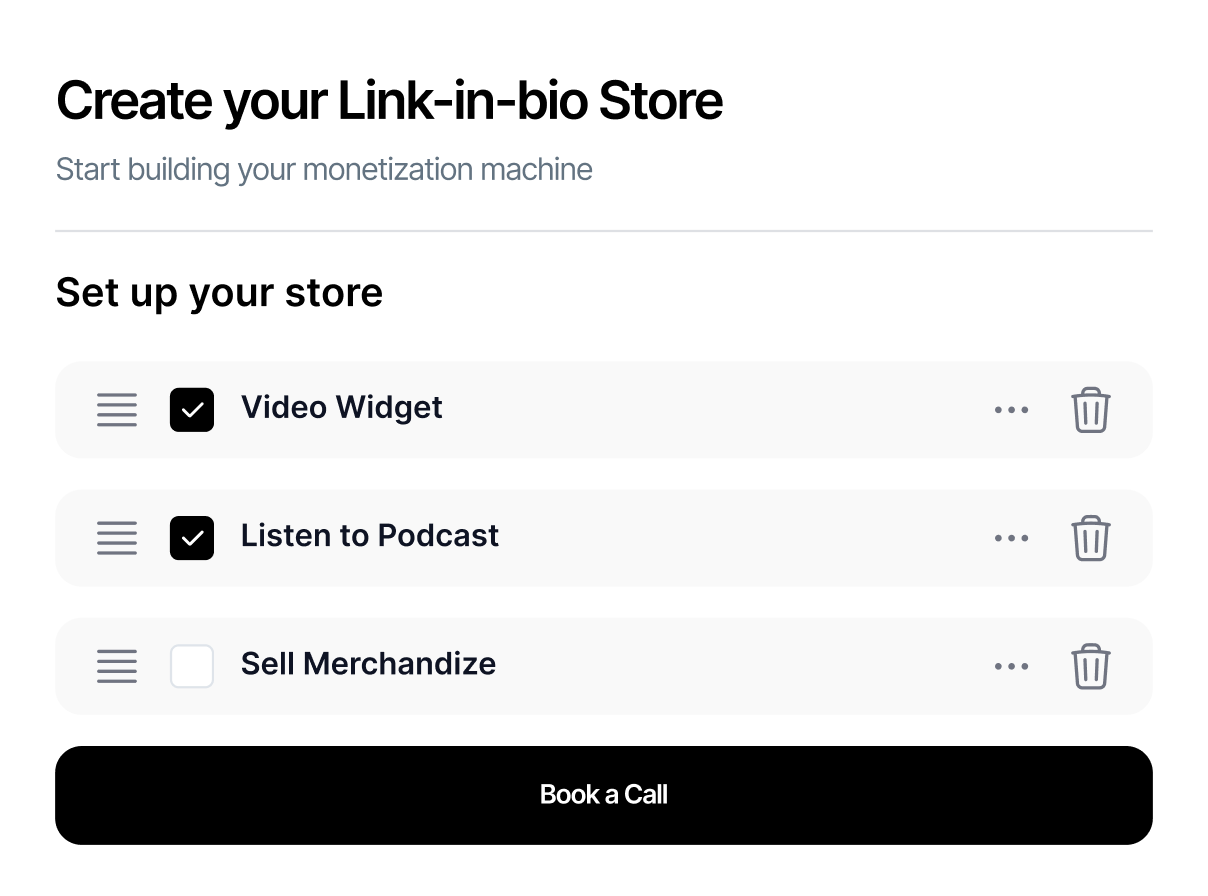Image resolution: width=1208 pixels, height=896 pixels.
Task: Click the drag handle next to Listen to Podcast
Action: (x=117, y=538)
